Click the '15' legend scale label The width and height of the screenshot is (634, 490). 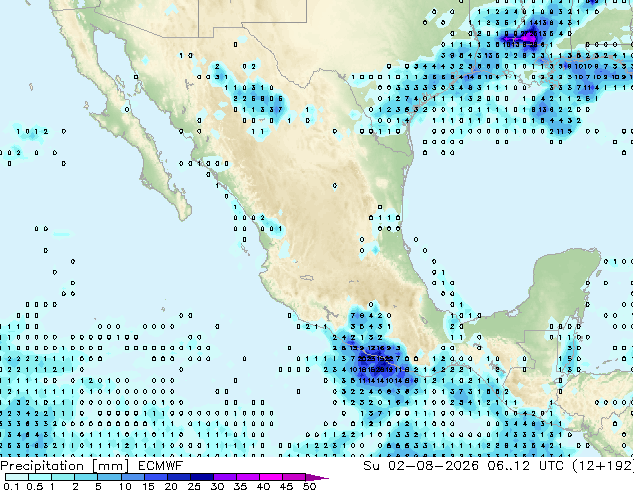tap(148, 486)
